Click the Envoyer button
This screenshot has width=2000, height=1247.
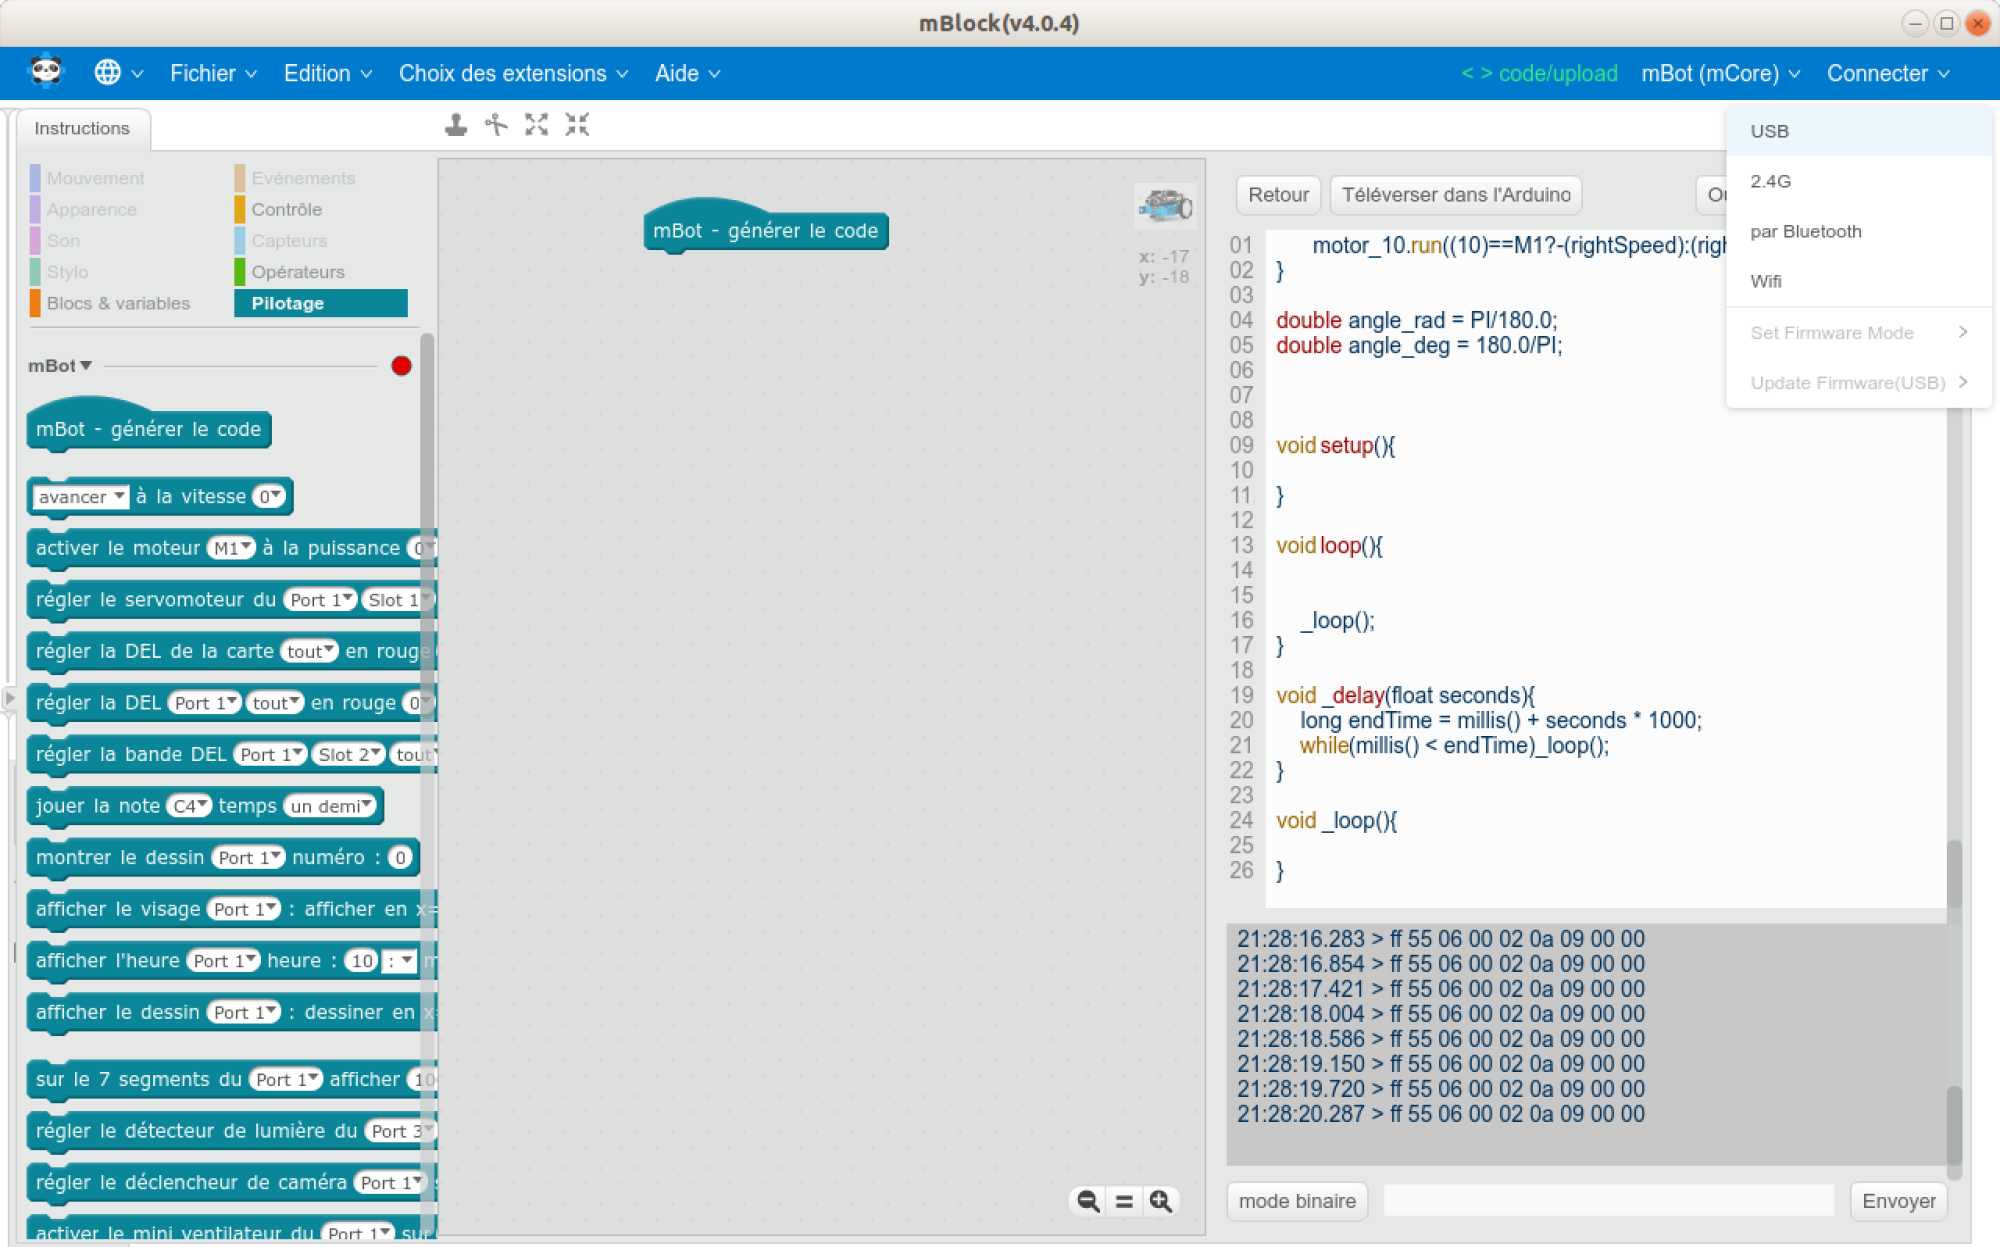click(1898, 1201)
